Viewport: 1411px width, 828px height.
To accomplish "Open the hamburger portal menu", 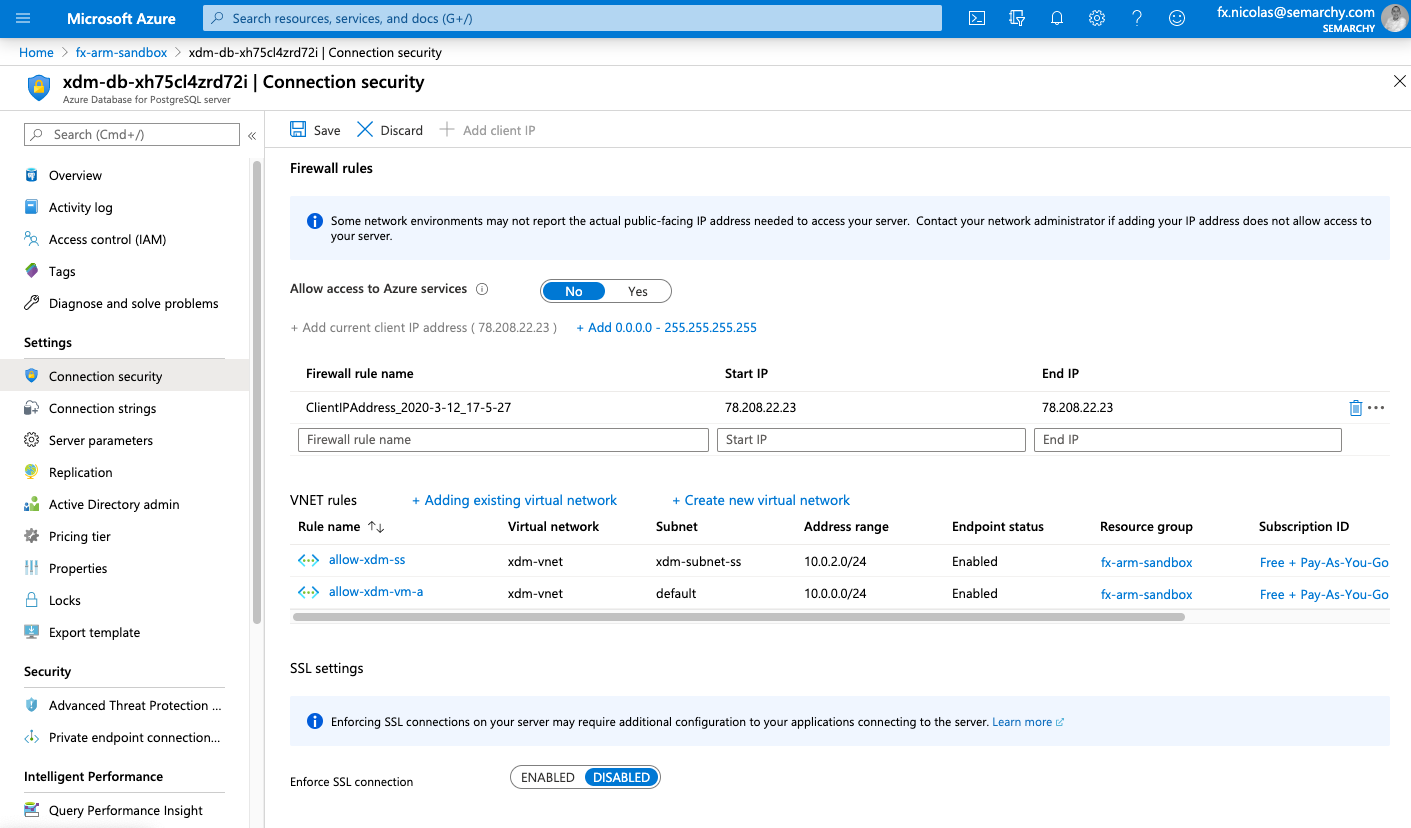I will pyautogui.click(x=24, y=18).
